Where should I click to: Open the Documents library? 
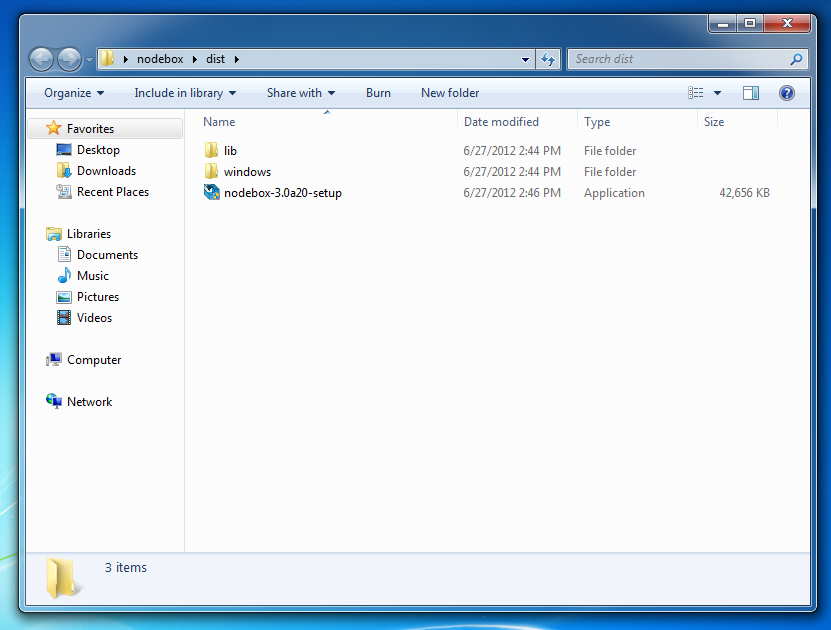click(107, 255)
